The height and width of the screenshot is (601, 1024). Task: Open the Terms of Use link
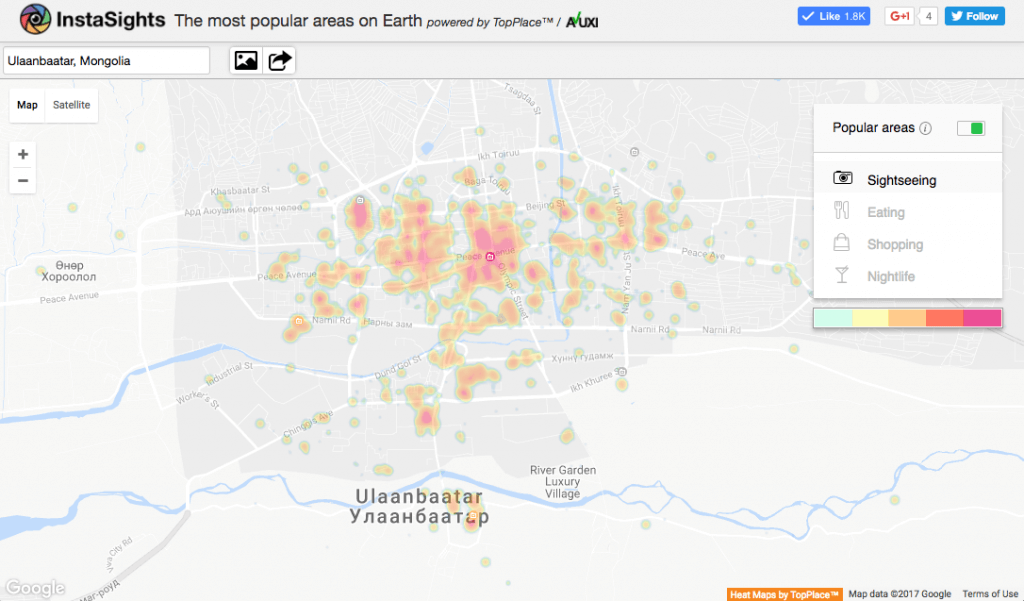pos(990,594)
